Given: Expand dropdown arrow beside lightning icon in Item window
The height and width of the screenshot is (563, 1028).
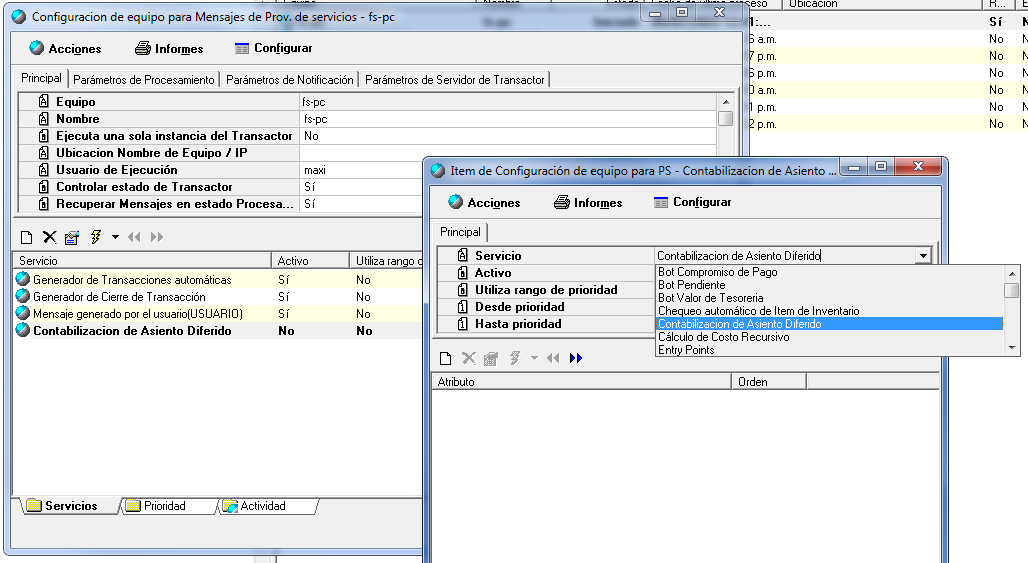Looking at the screenshot, I should point(534,359).
